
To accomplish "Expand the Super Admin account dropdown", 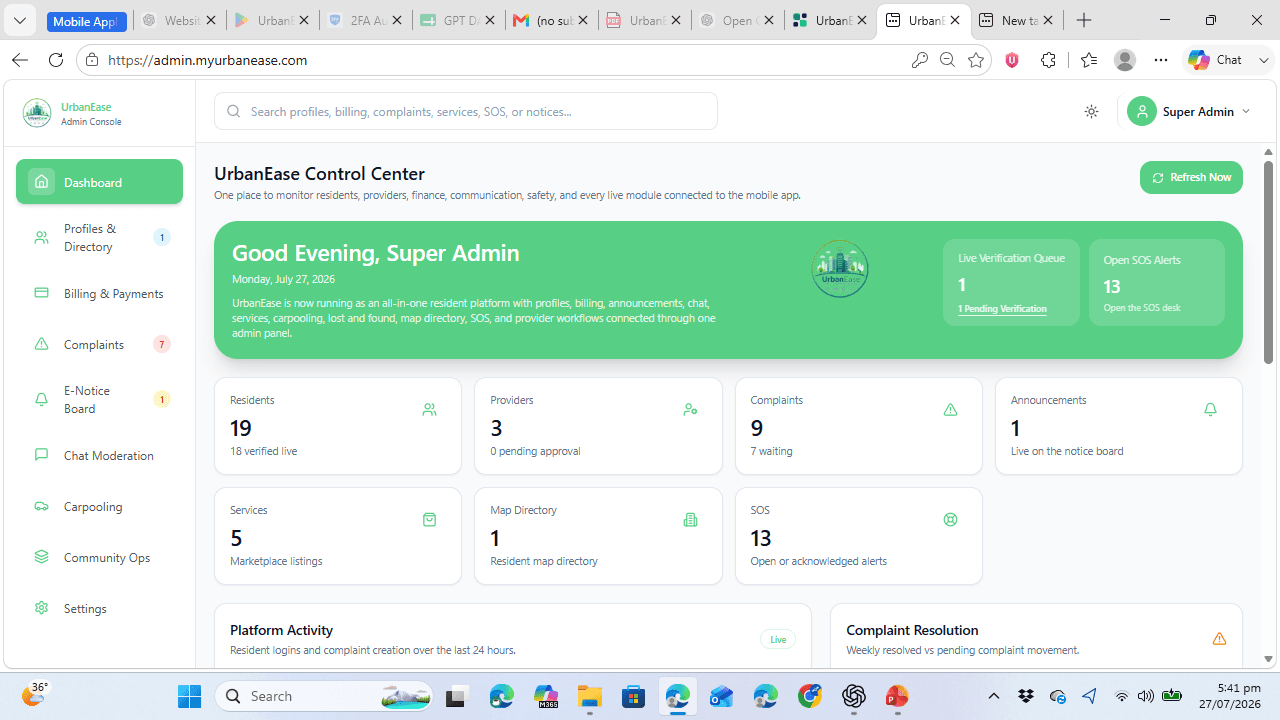I will click(x=1246, y=112).
